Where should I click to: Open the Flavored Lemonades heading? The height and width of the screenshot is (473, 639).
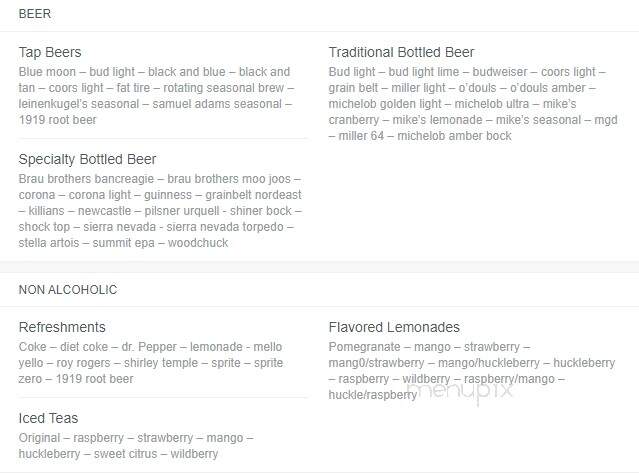point(394,327)
